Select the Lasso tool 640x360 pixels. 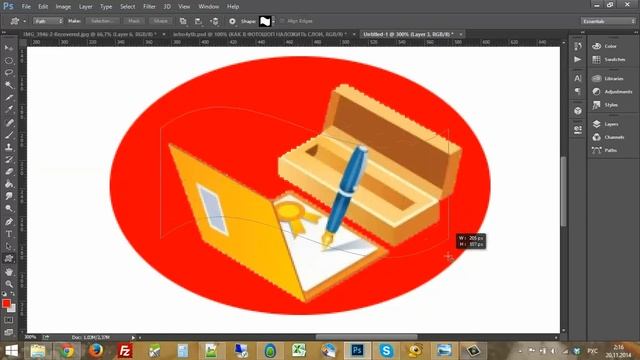click(x=9, y=73)
